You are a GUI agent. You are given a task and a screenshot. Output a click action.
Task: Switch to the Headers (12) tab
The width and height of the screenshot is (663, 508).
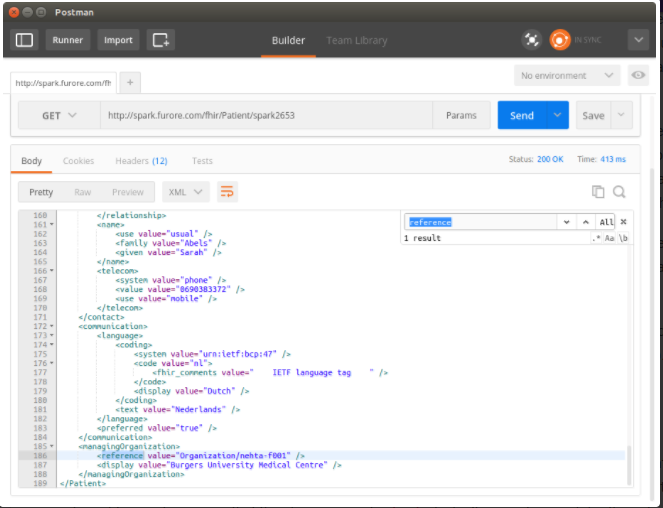coord(141,161)
